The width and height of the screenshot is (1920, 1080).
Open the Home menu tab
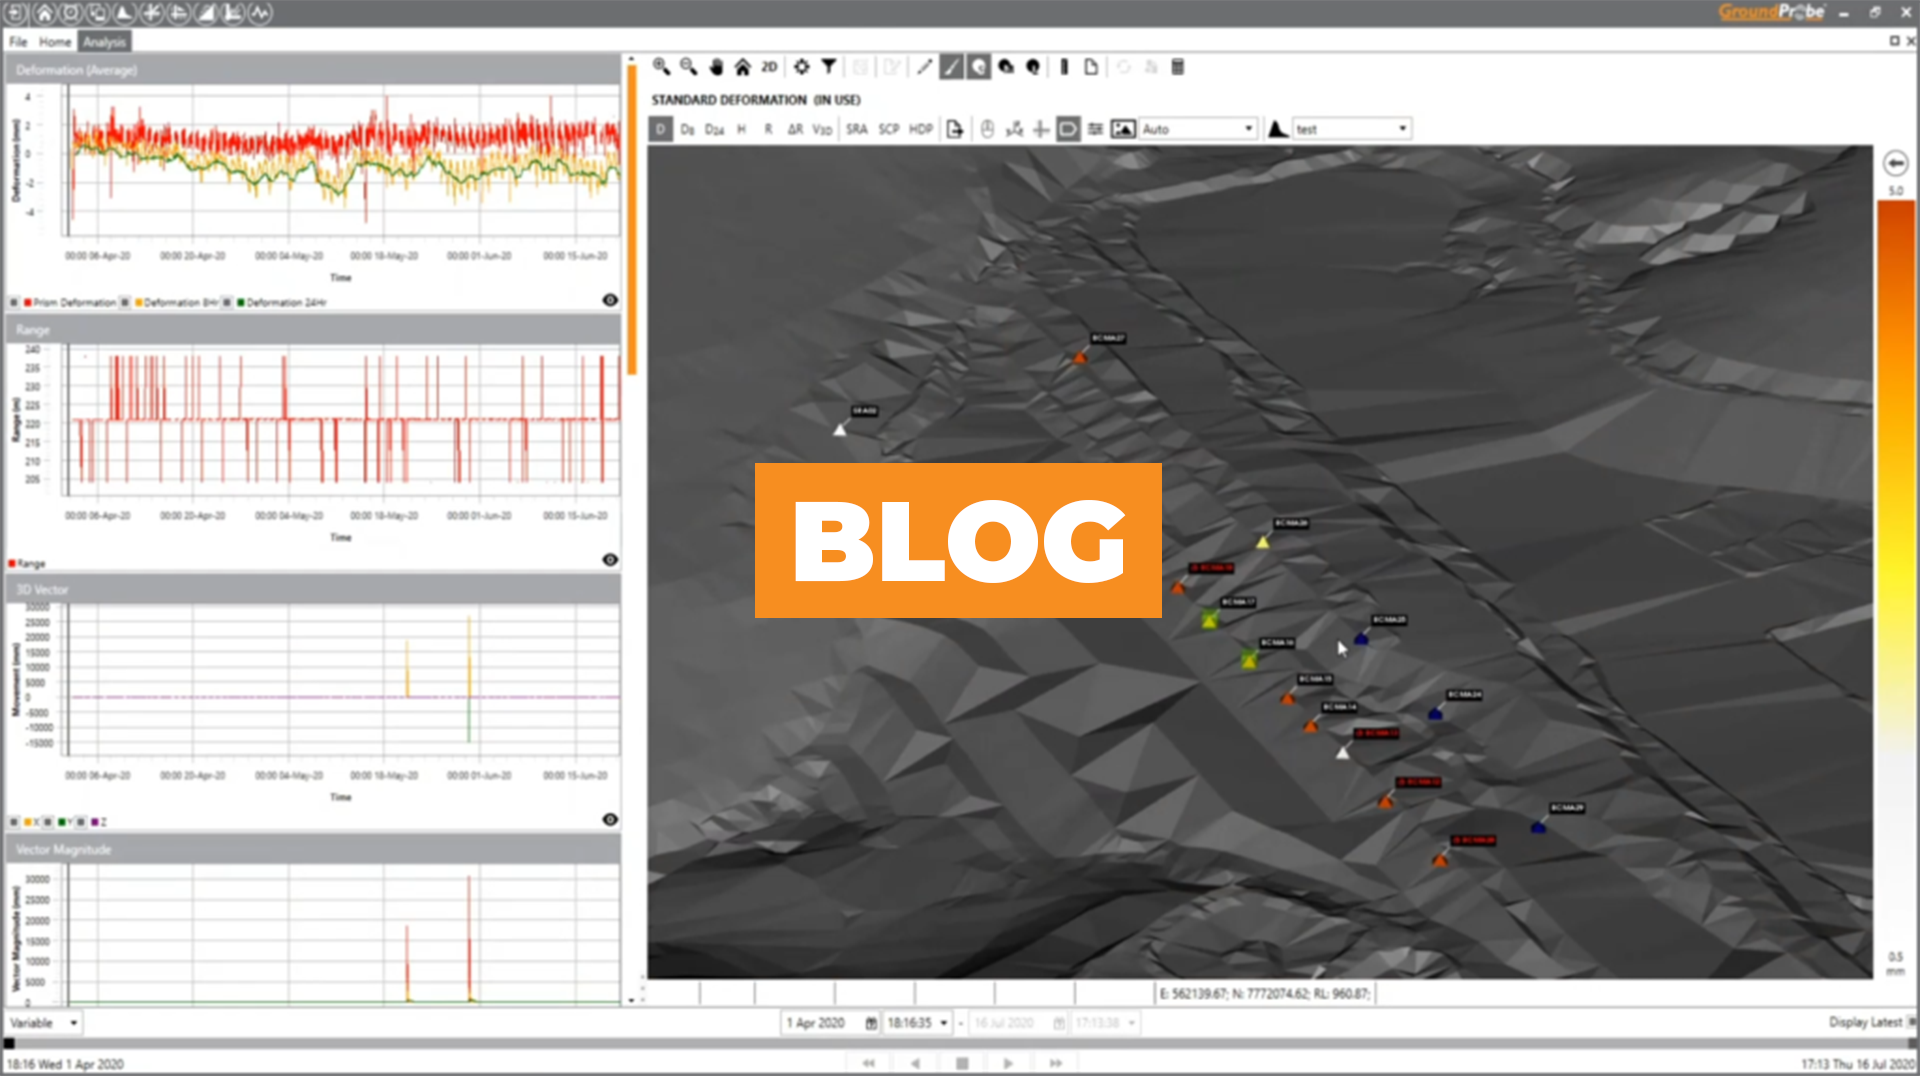pyautogui.click(x=55, y=42)
